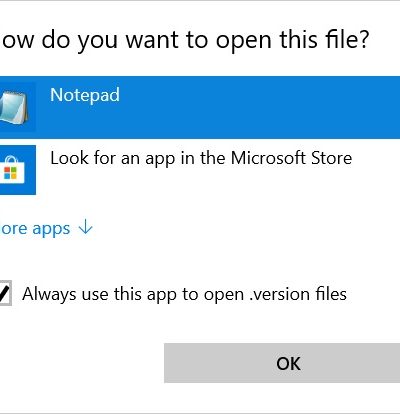The image size is (400, 414).
Task: Show additional apps via the downward arrow
Action: pyautogui.click(x=85, y=227)
